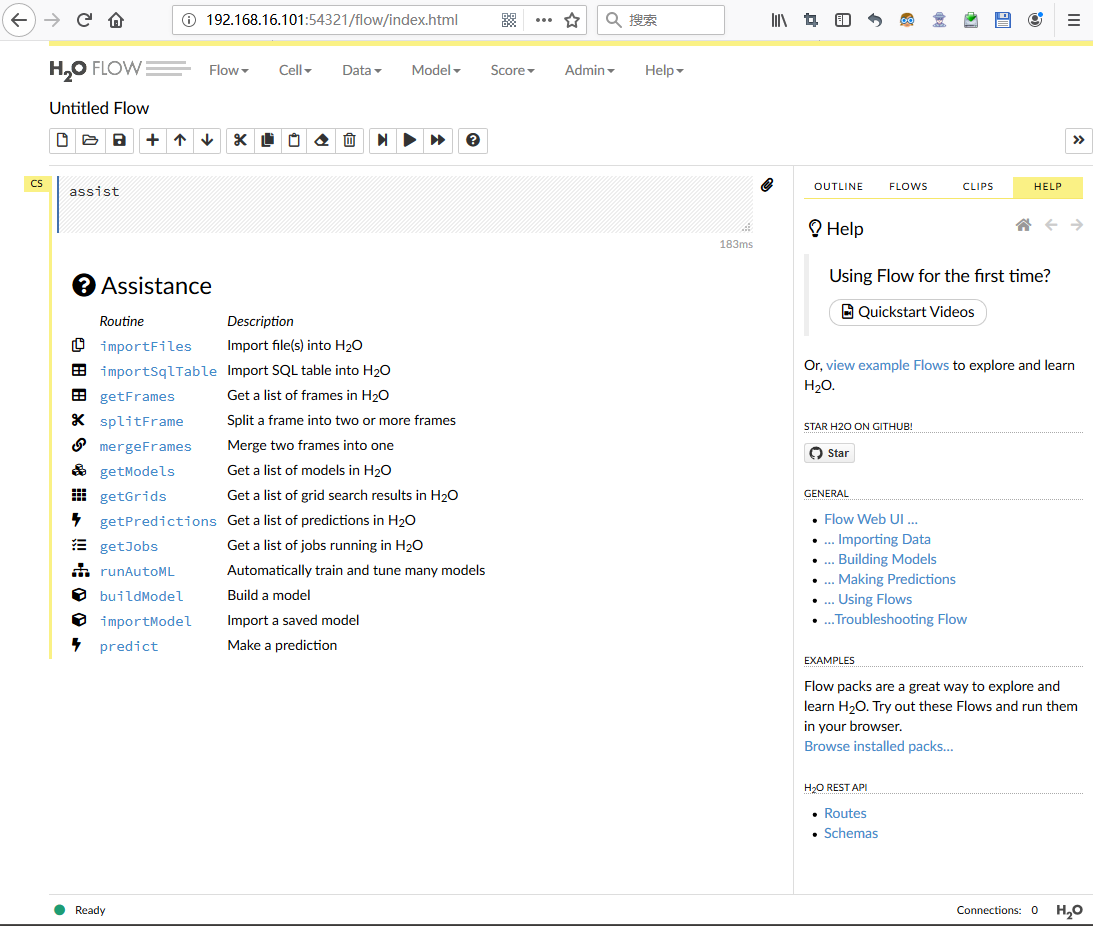This screenshot has height=926, width=1093.
Task: Navigate forward in the Help pane
Action: coord(1076,225)
